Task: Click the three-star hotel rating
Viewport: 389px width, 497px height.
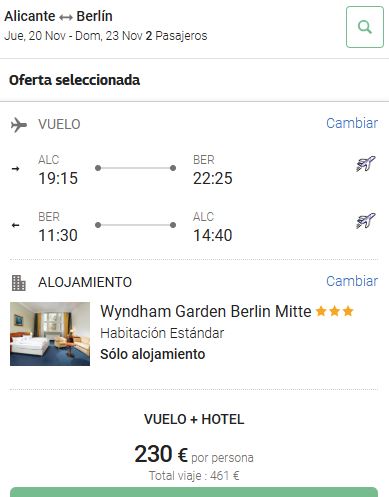Action: pyautogui.click(x=334, y=311)
